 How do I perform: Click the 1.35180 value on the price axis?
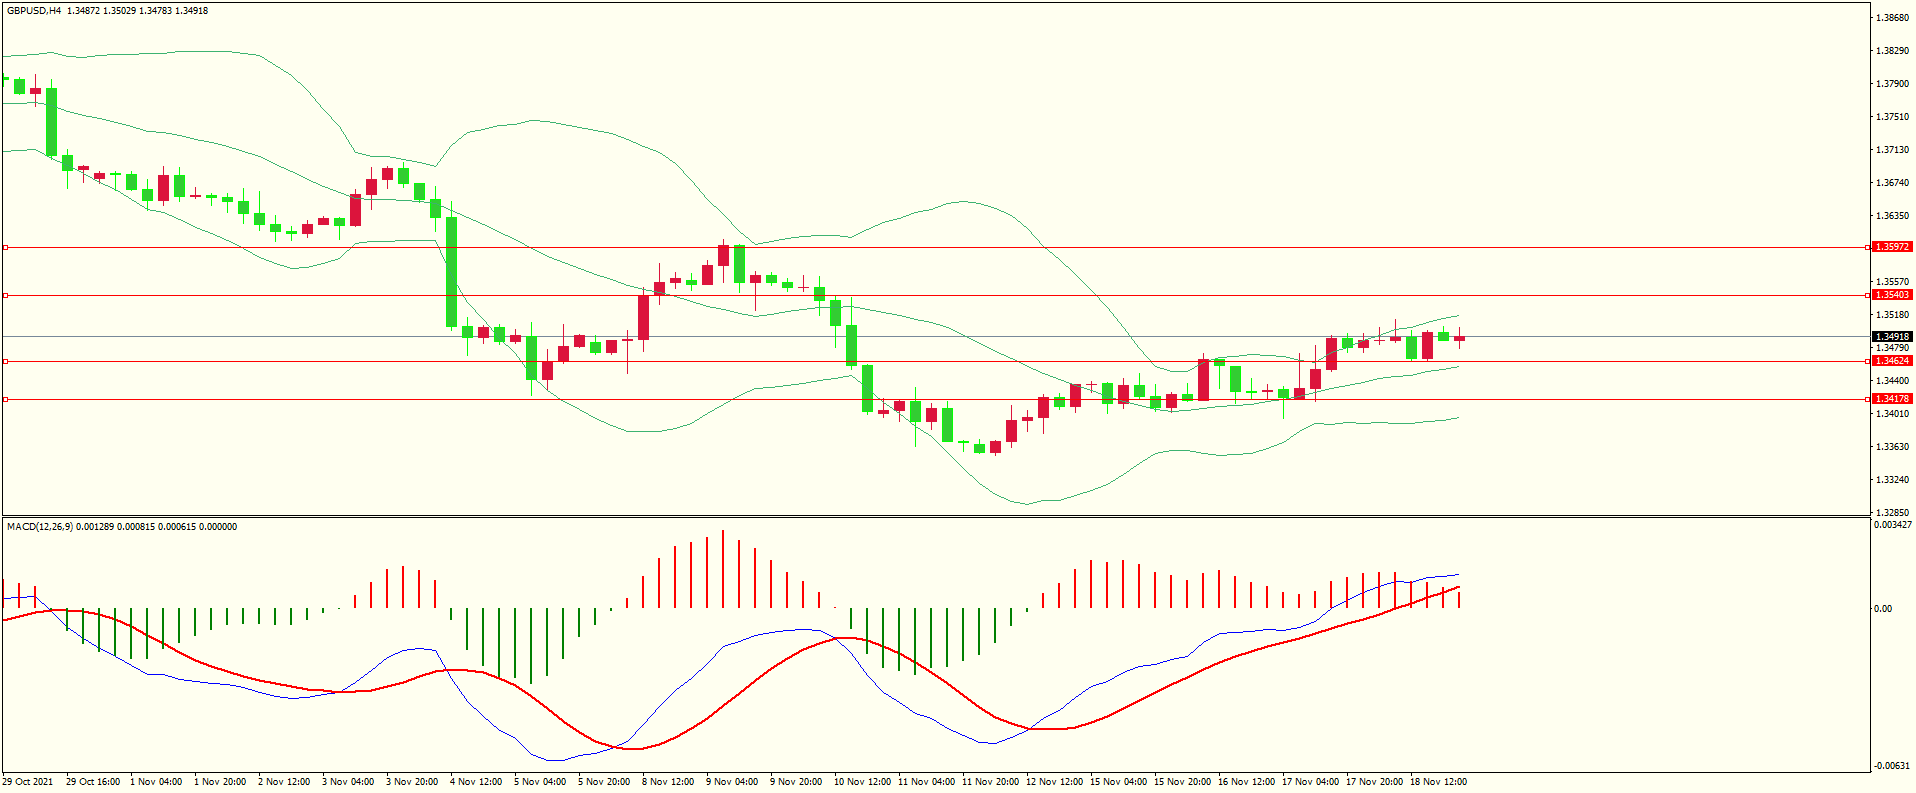click(x=1892, y=315)
